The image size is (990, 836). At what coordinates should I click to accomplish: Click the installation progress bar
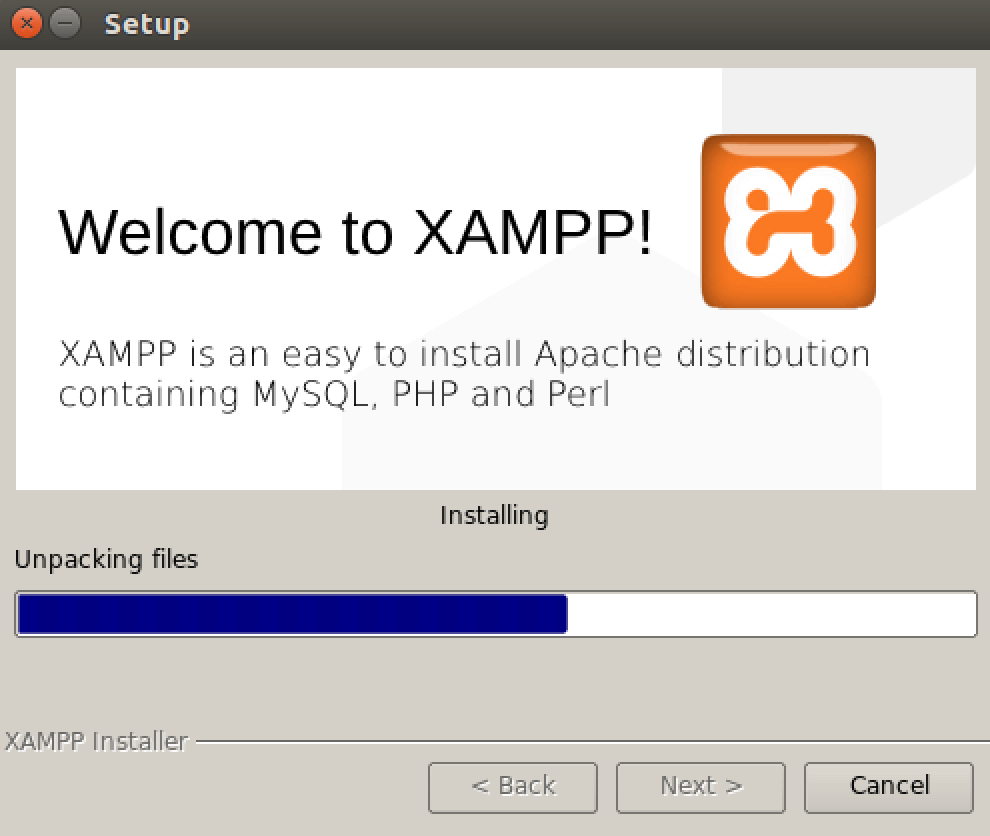coord(495,614)
